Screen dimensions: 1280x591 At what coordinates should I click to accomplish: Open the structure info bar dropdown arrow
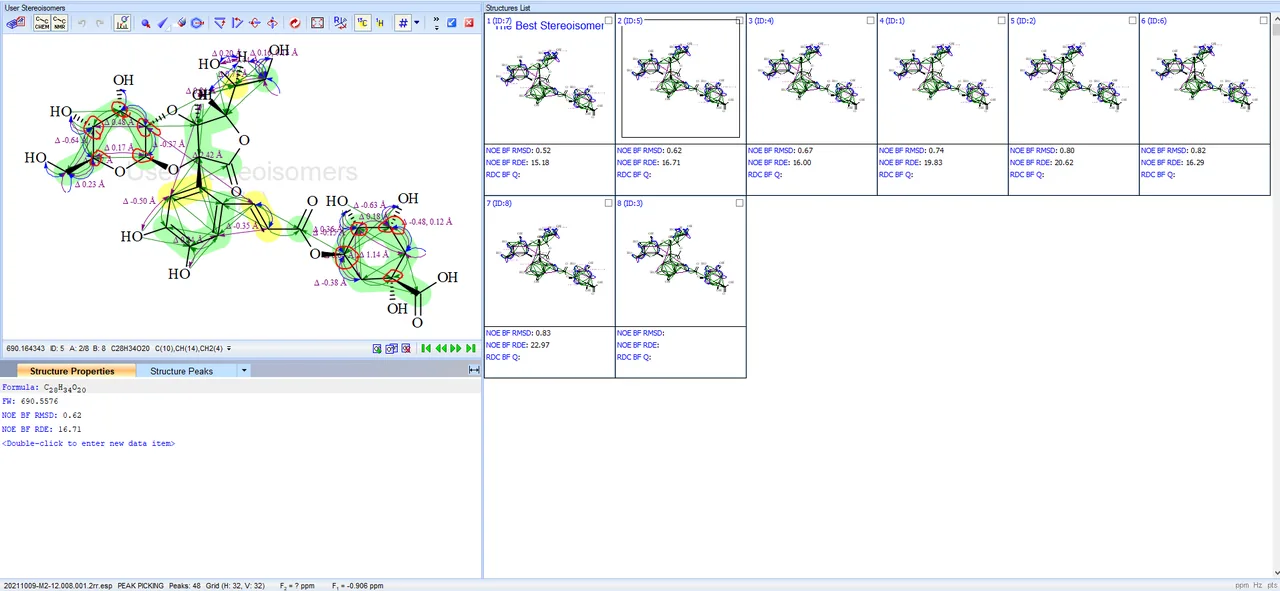tap(229, 349)
